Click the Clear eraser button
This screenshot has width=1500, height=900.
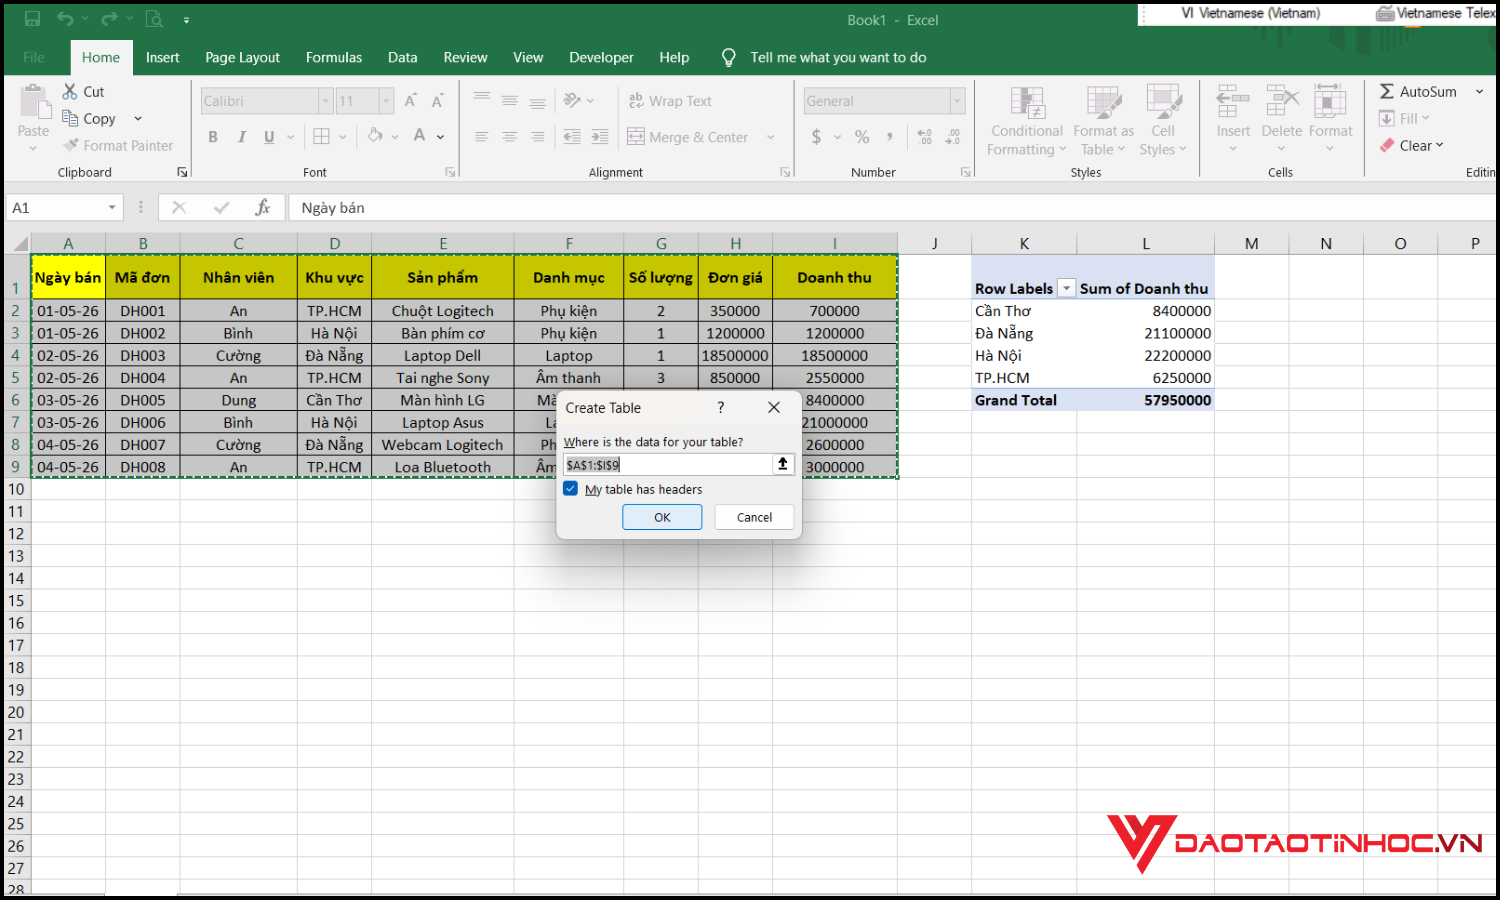tap(1411, 145)
